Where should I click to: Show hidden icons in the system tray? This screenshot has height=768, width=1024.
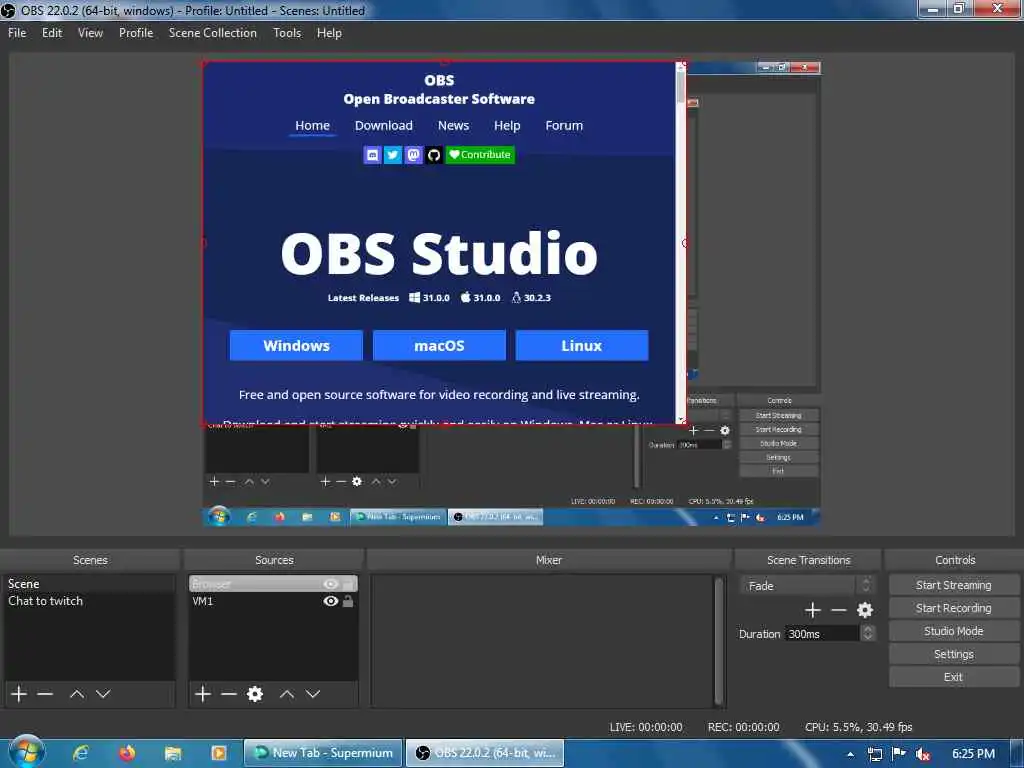(x=850, y=754)
